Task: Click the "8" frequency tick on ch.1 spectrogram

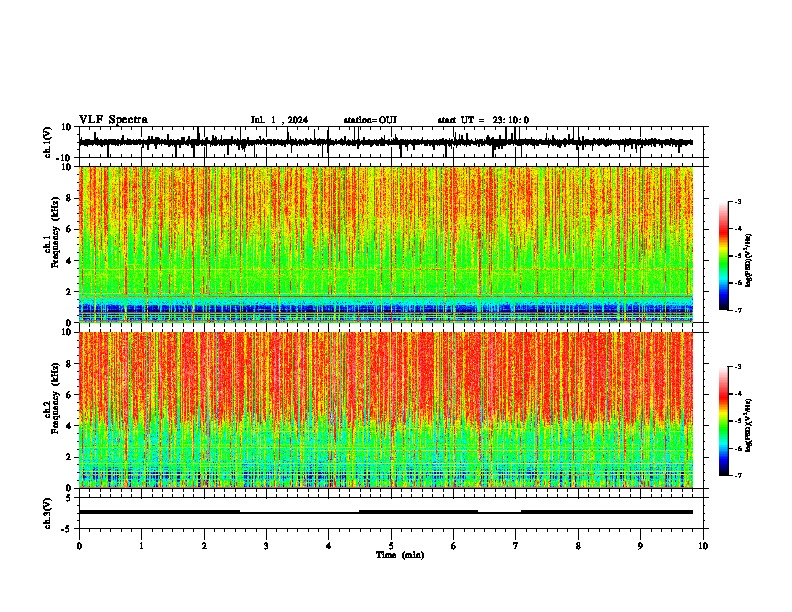Action: [70, 198]
